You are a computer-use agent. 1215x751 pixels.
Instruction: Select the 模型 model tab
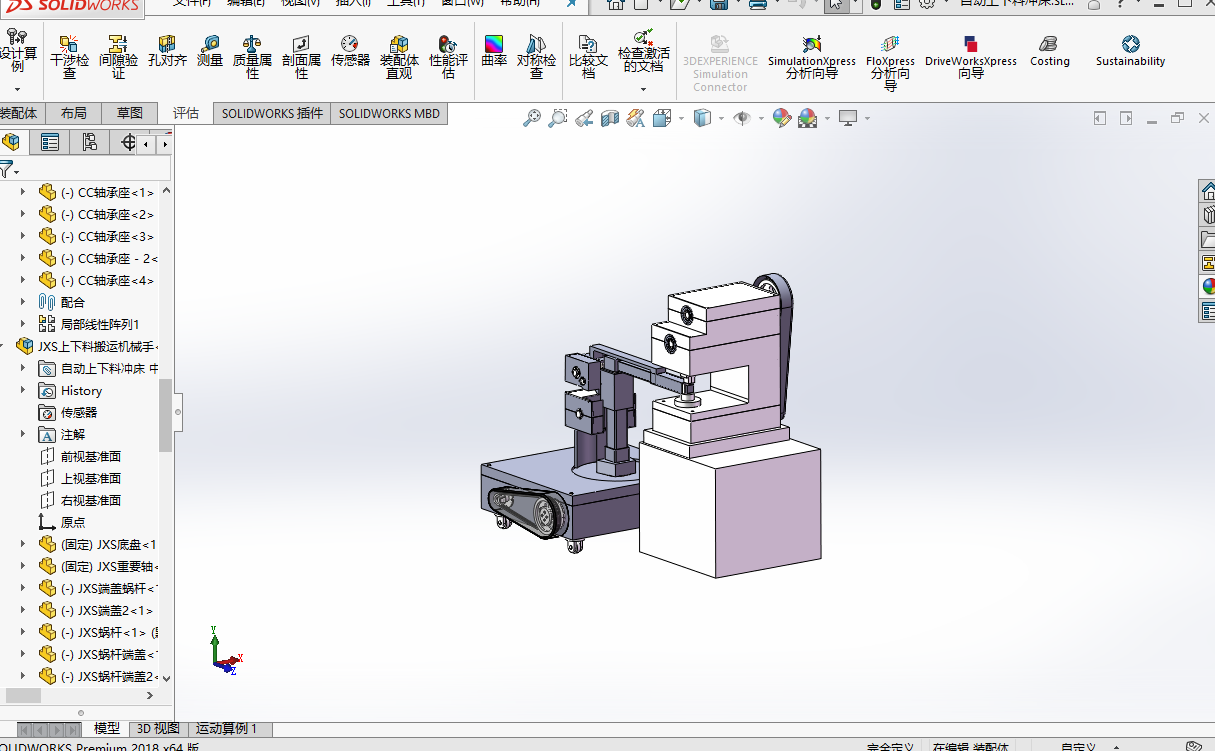click(107, 729)
